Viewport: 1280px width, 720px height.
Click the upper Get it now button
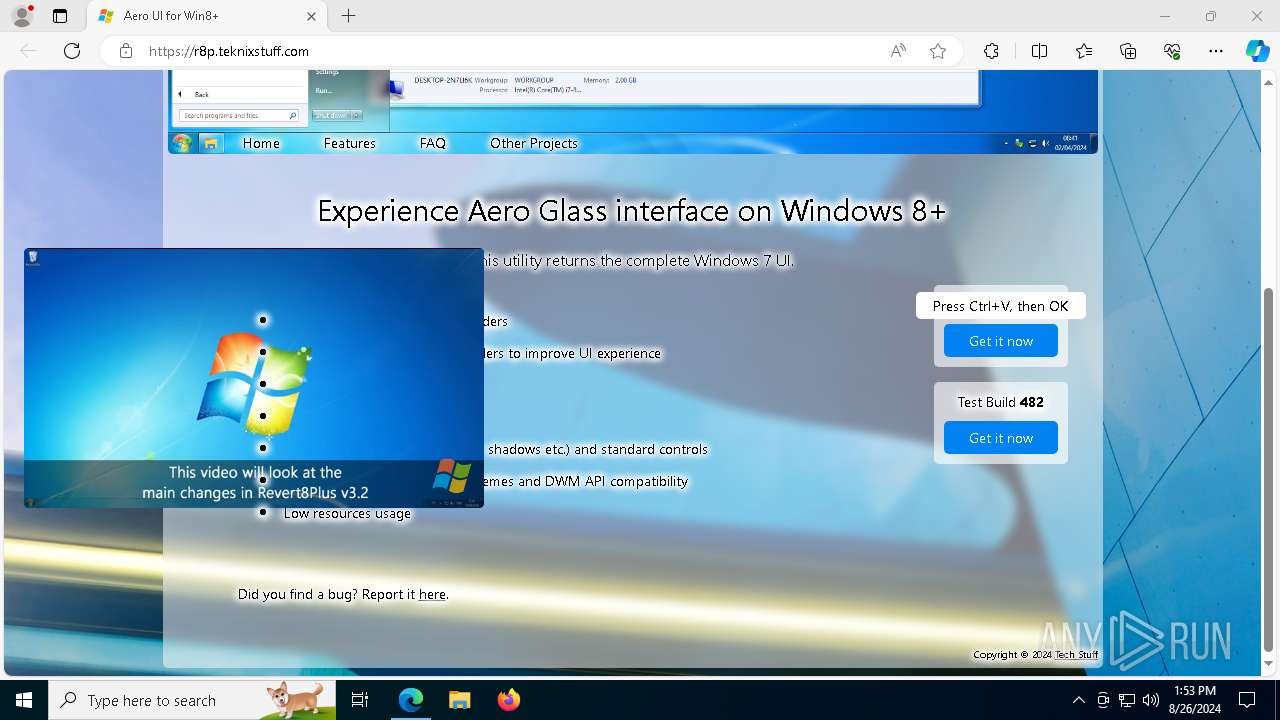[x=1001, y=341]
